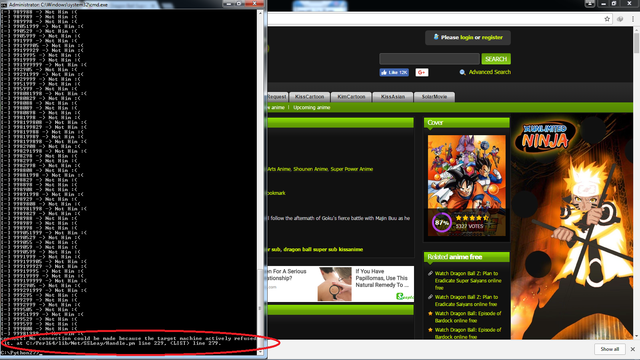Click the Related anime free header

pyautogui.click(x=467, y=257)
